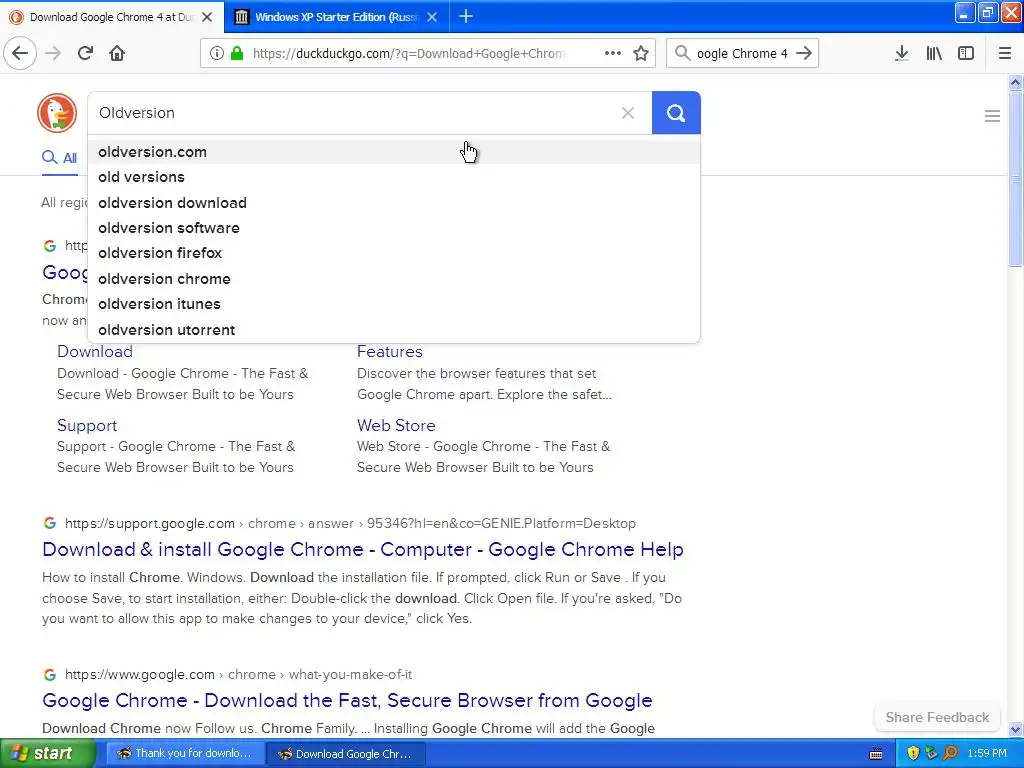
Task: Open the Downloads panel
Action: pyautogui.click(x=901, y=53)
